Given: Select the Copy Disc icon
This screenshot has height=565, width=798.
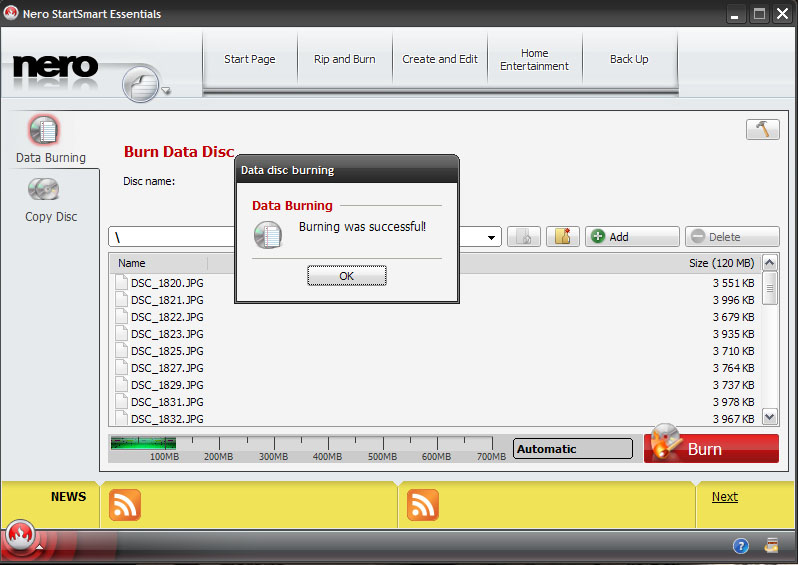Looking at the screenshot, I should point(44,189).
